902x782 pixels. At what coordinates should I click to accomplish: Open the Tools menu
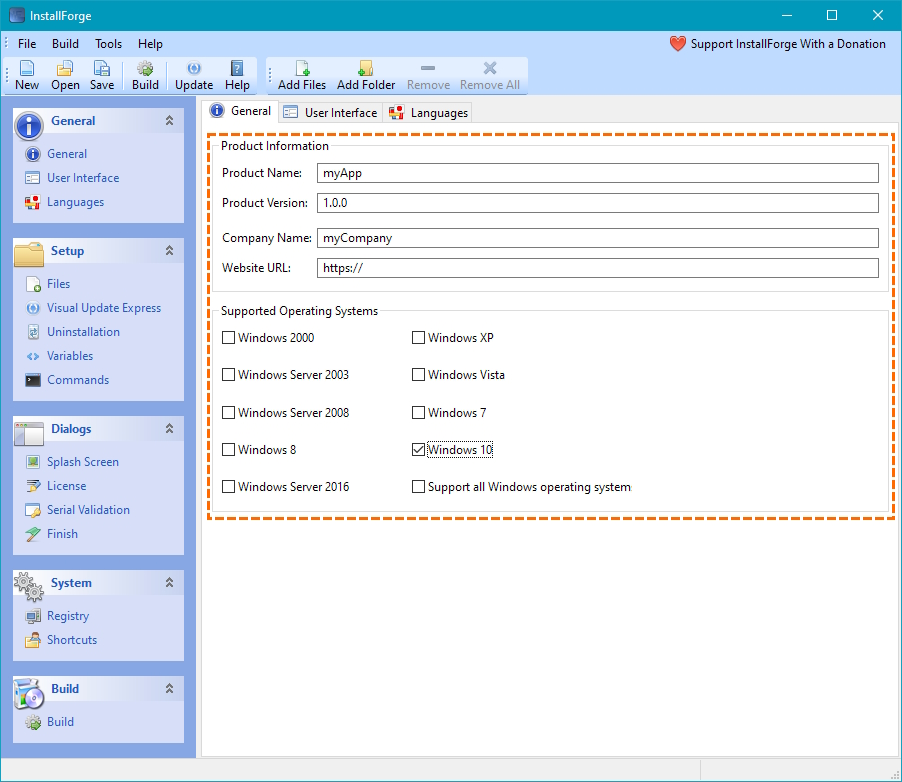pyautogui.click(x=109, y=44)
